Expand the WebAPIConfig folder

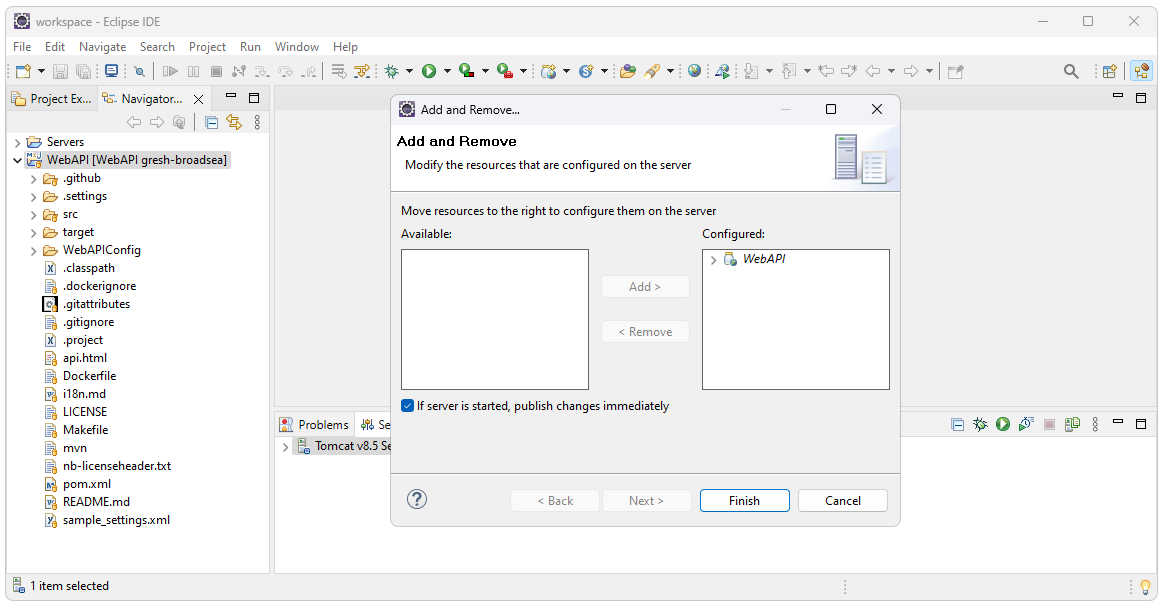(33, 251)
